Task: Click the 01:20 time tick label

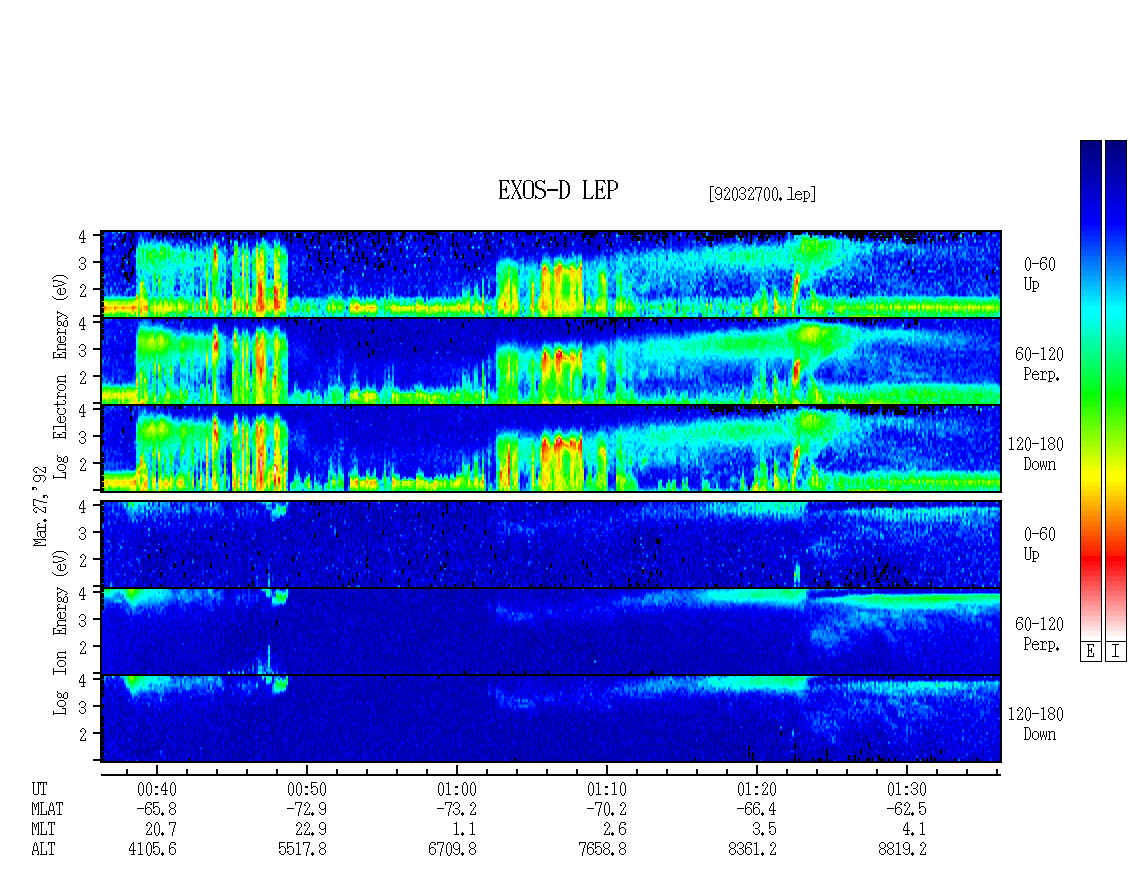Action: pyautogui.click(x=756, y=789)
